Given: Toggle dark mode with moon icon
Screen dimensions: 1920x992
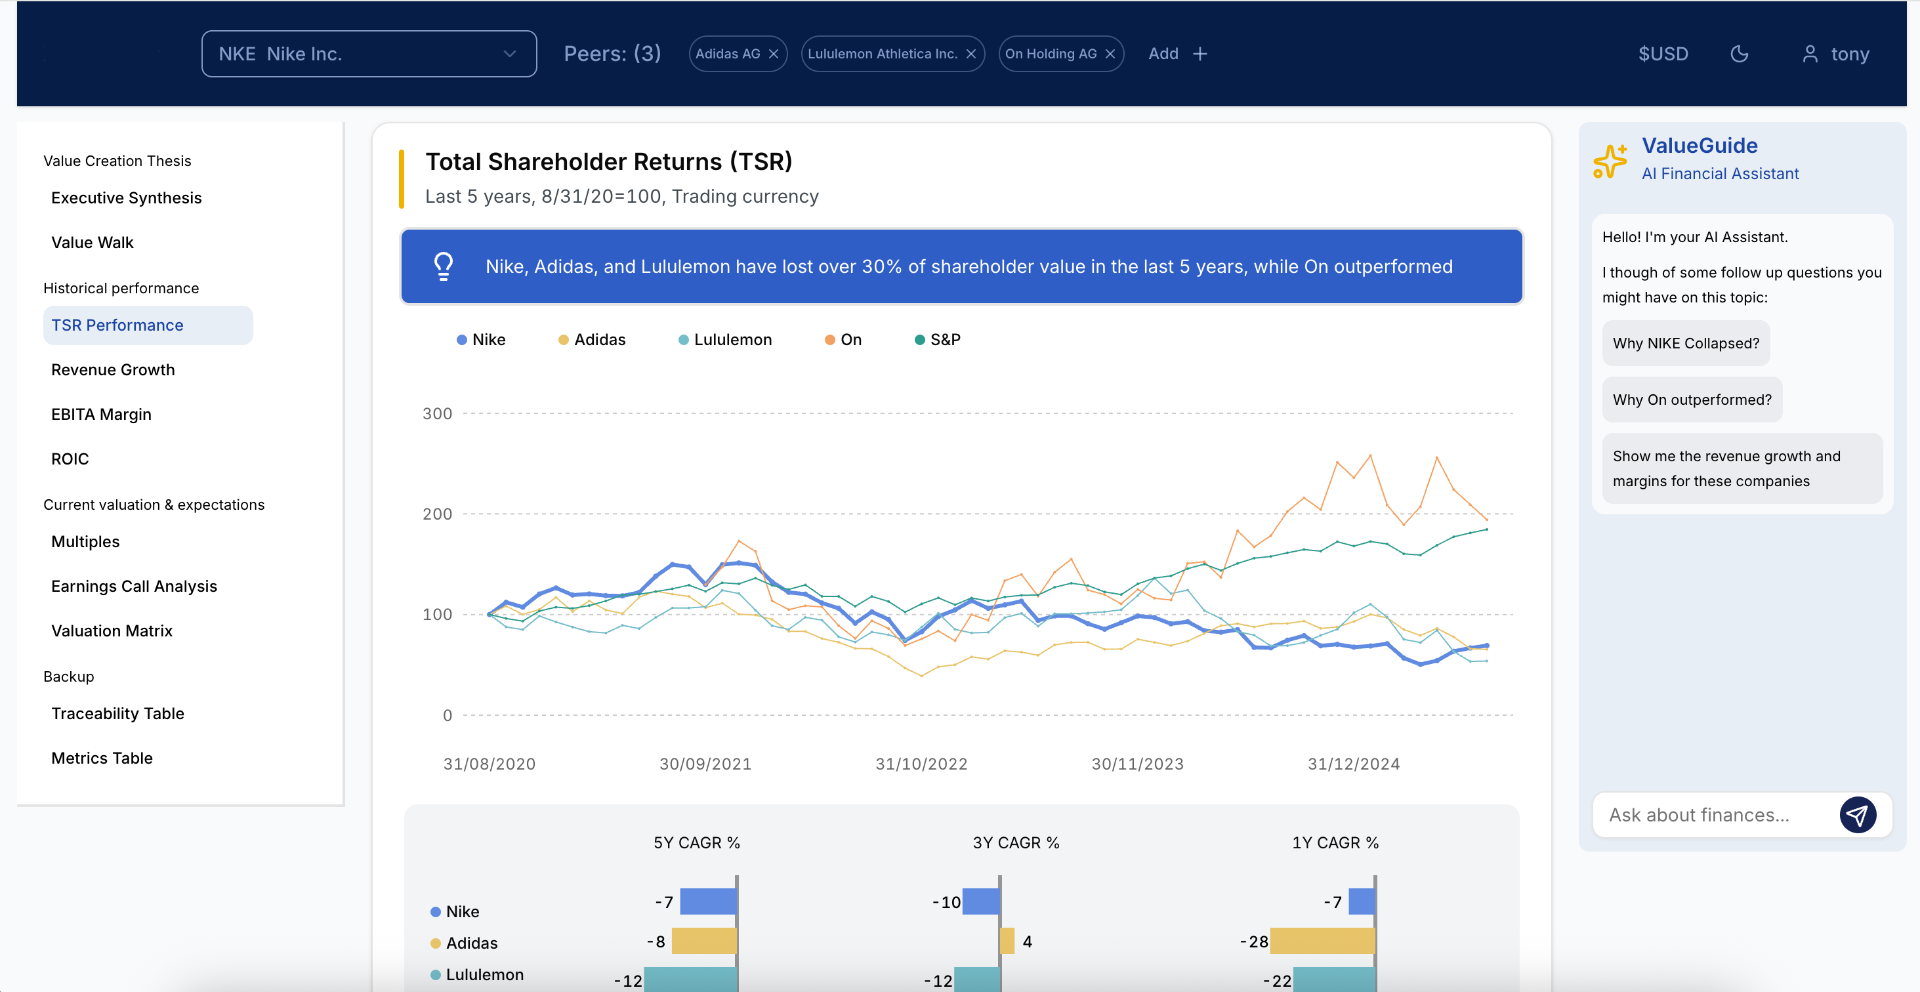Looking at the screenshot, I should coord(1739,54).
